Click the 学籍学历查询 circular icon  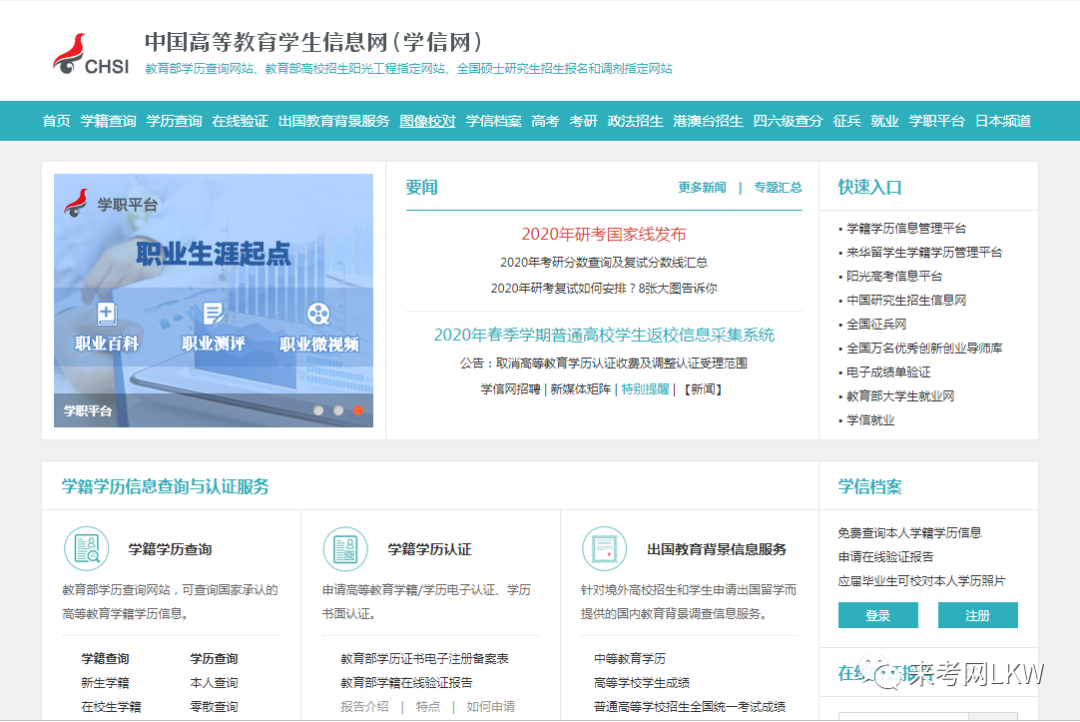coord(87,548)
